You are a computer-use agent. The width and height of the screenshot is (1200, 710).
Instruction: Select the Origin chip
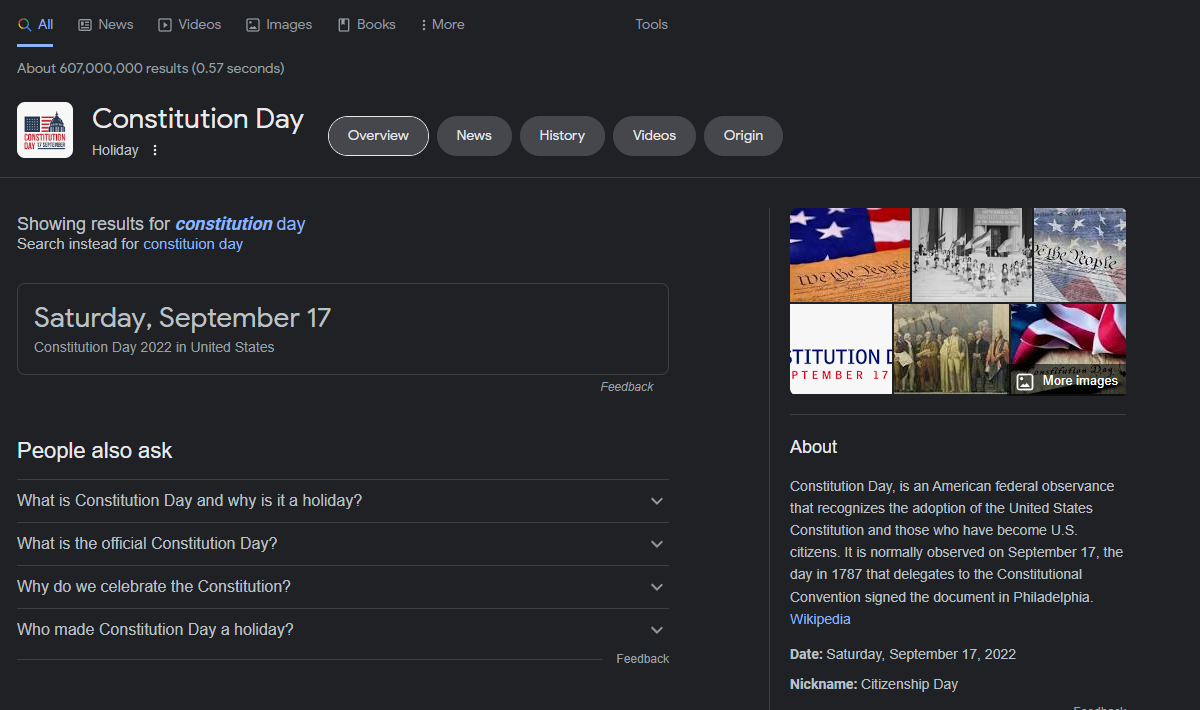tap(743, 136)
